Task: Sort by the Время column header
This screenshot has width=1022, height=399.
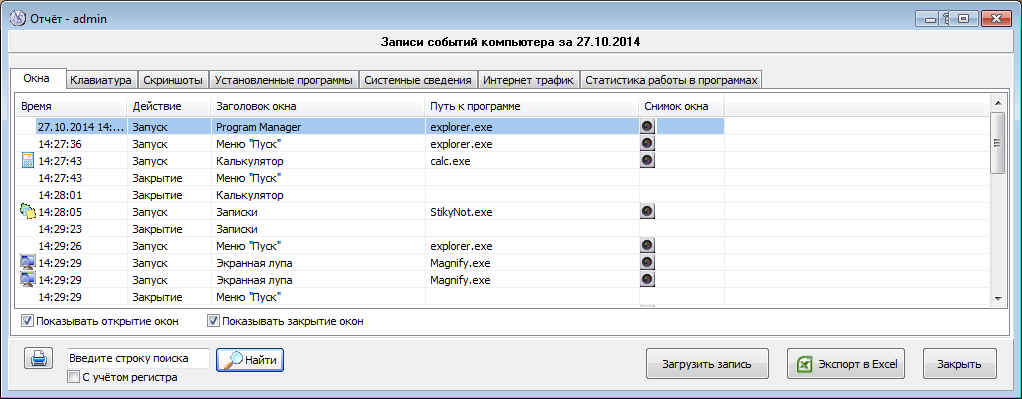Action: click(x=71, y=106)
